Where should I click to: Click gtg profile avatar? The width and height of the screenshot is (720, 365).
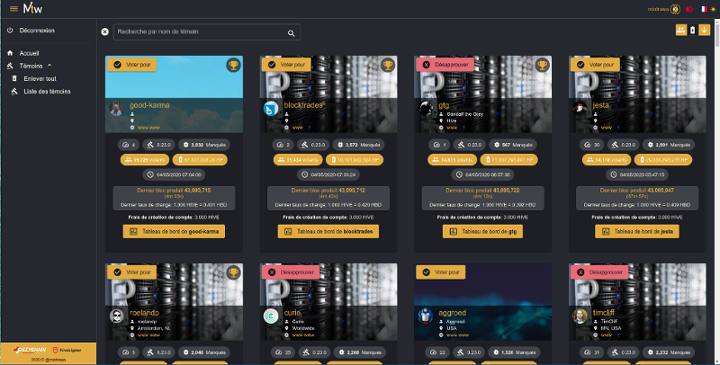tap(425, 109)
